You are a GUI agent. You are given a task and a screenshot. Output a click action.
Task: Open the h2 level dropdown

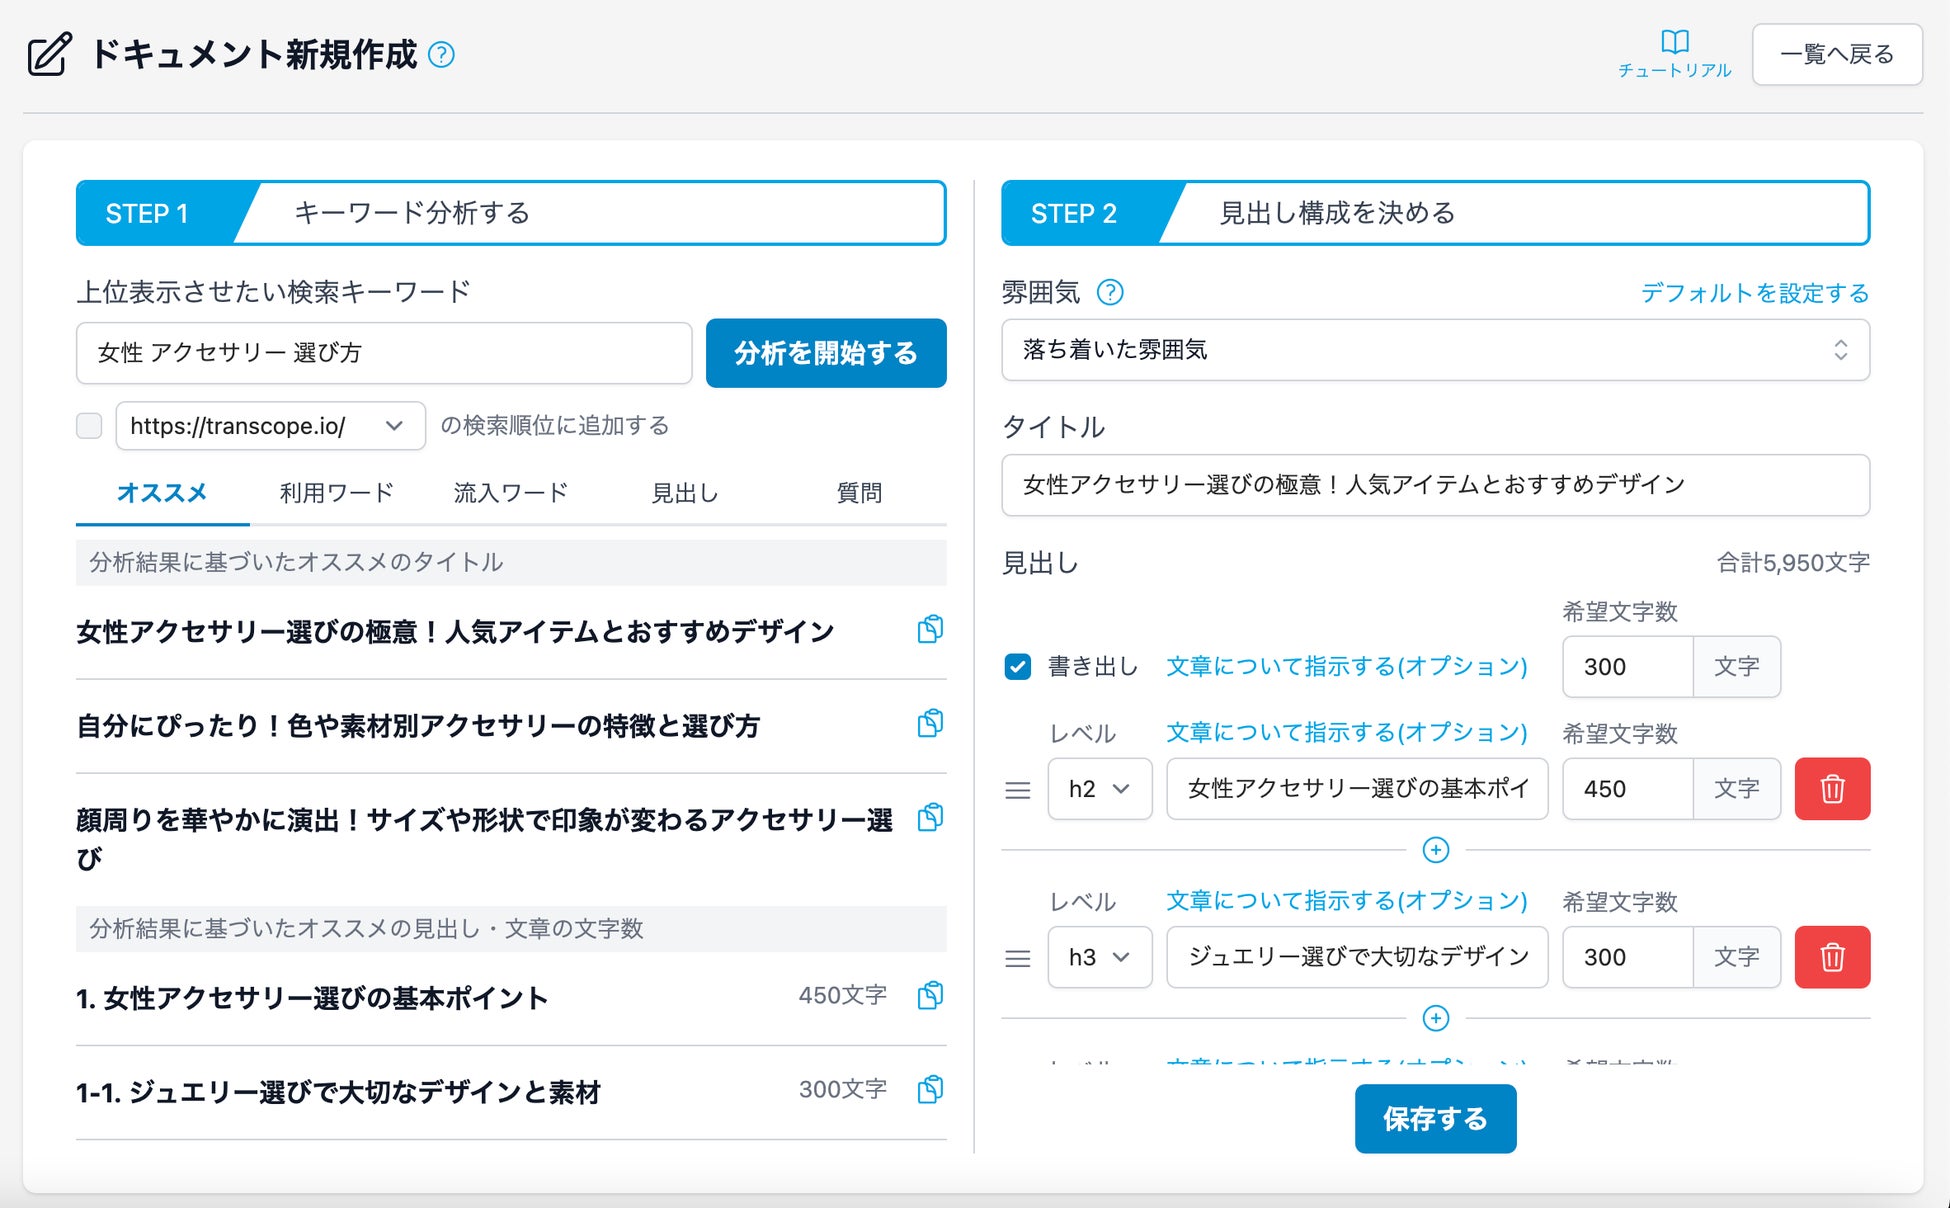[x=1098, y=789]
